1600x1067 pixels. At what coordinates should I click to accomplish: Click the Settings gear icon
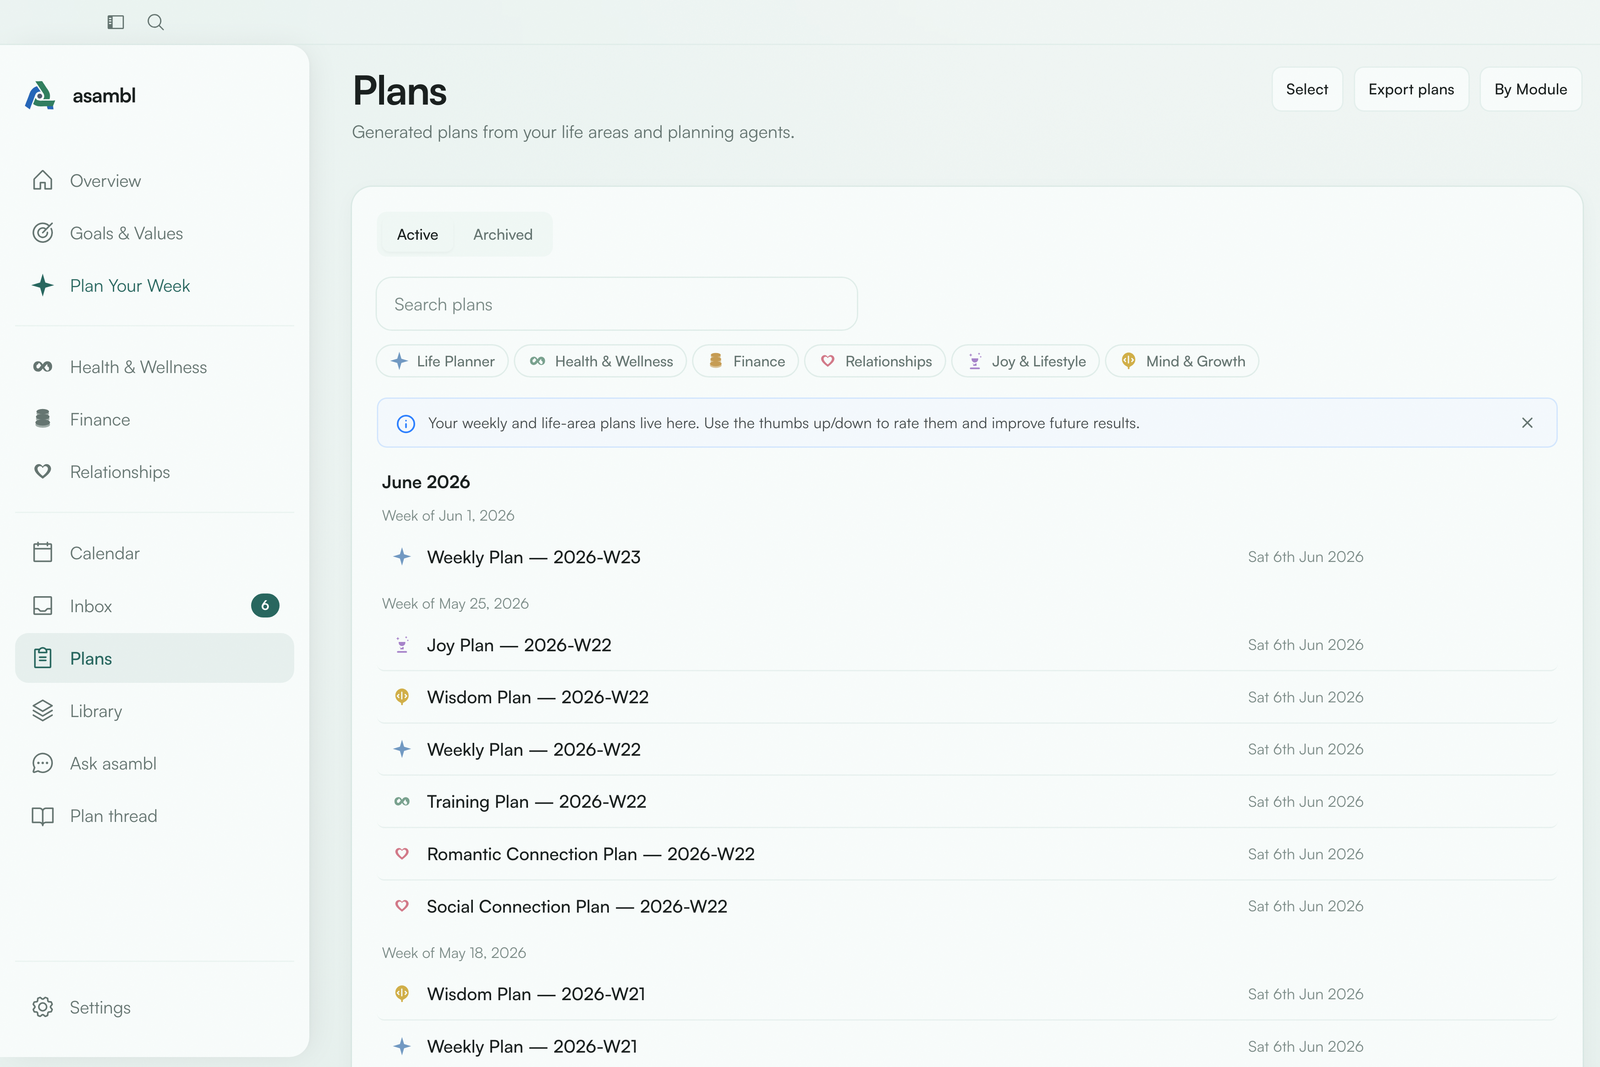click(x=43, y=1007)
